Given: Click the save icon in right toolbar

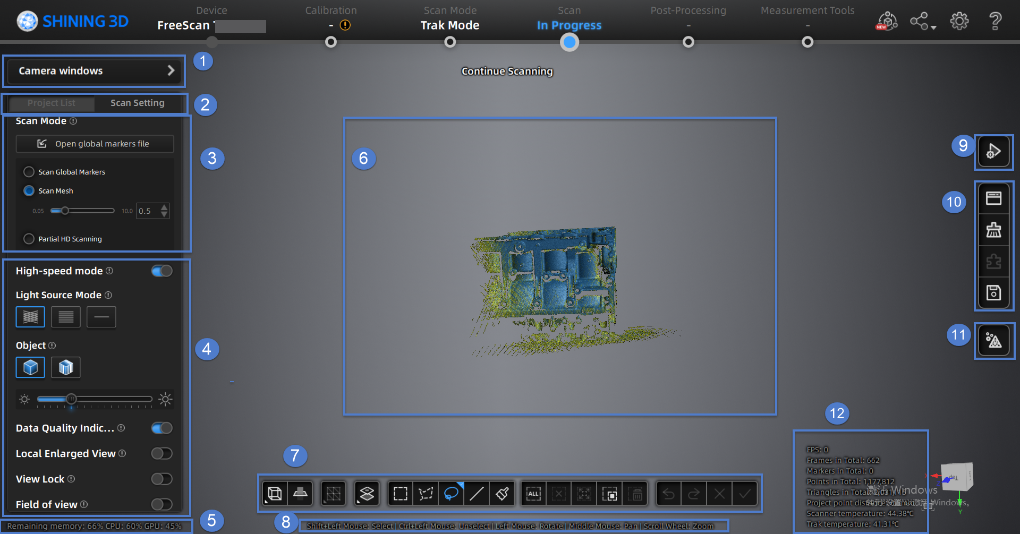Looking at the screenshot, I should pyautogui.click(x=994, y=293).
